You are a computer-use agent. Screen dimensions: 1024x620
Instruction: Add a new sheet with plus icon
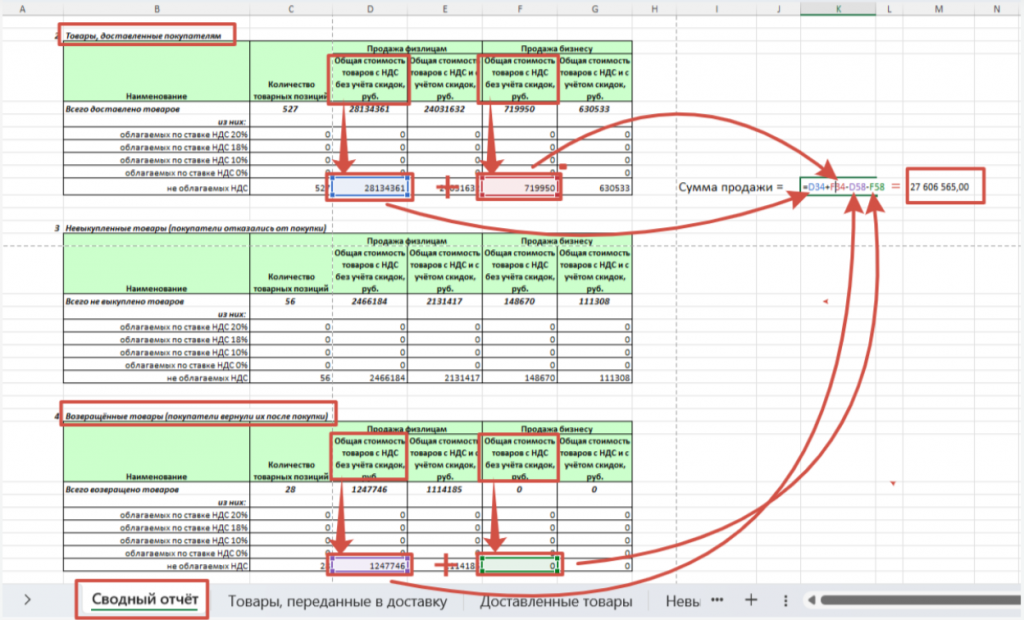tap(751, 600)
